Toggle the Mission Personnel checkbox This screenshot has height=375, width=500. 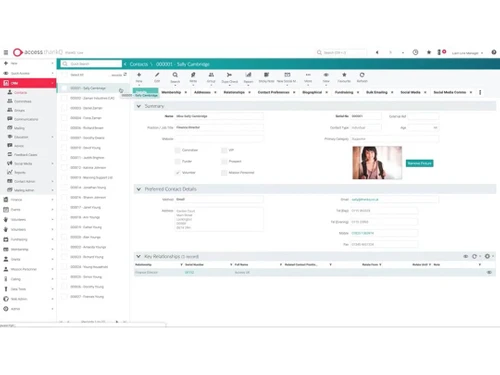tap(224, 173)
